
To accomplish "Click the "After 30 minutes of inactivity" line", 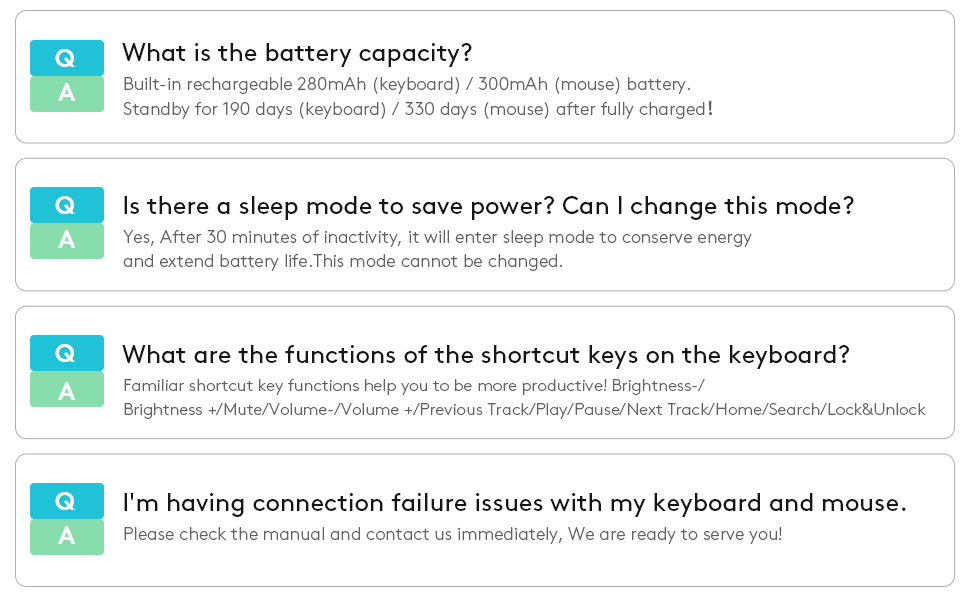I will 437,237.
